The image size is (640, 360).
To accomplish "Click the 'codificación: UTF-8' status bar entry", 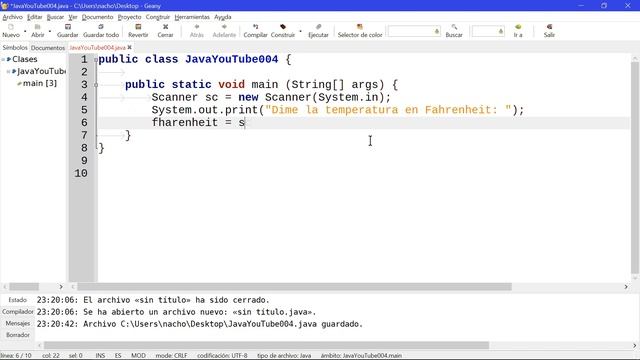I will (x=222, y=356).
